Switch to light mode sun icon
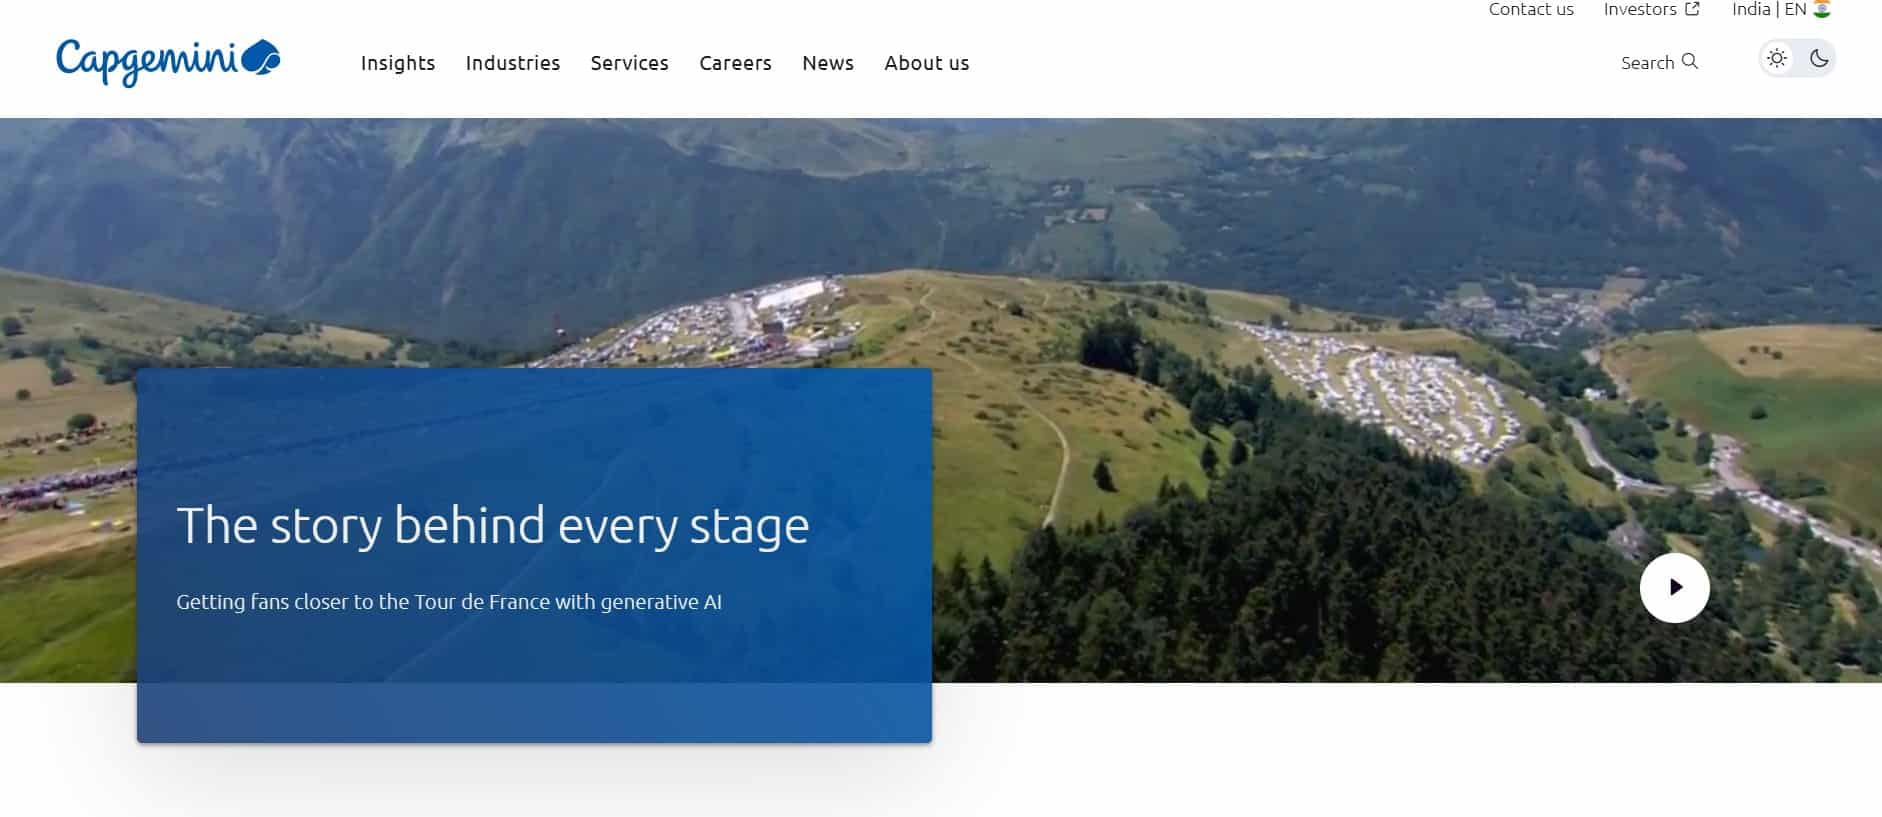The image size is (1882, 817). [1777, 58]
